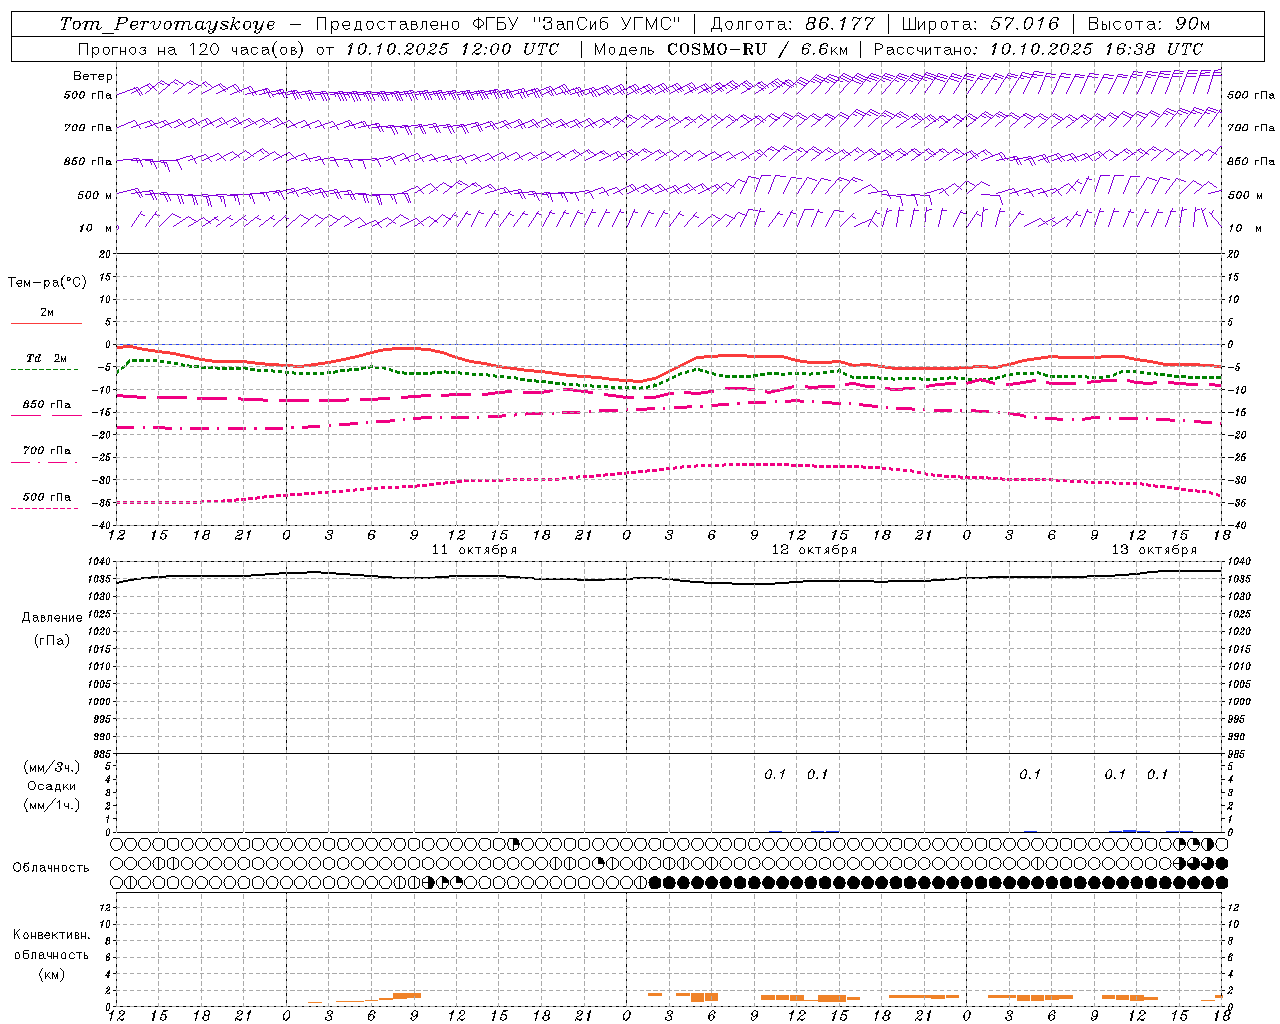Click the longitude value Долгота: 86.177
This screenshot has width=1280, height=1024.
(x=792, y=24)
